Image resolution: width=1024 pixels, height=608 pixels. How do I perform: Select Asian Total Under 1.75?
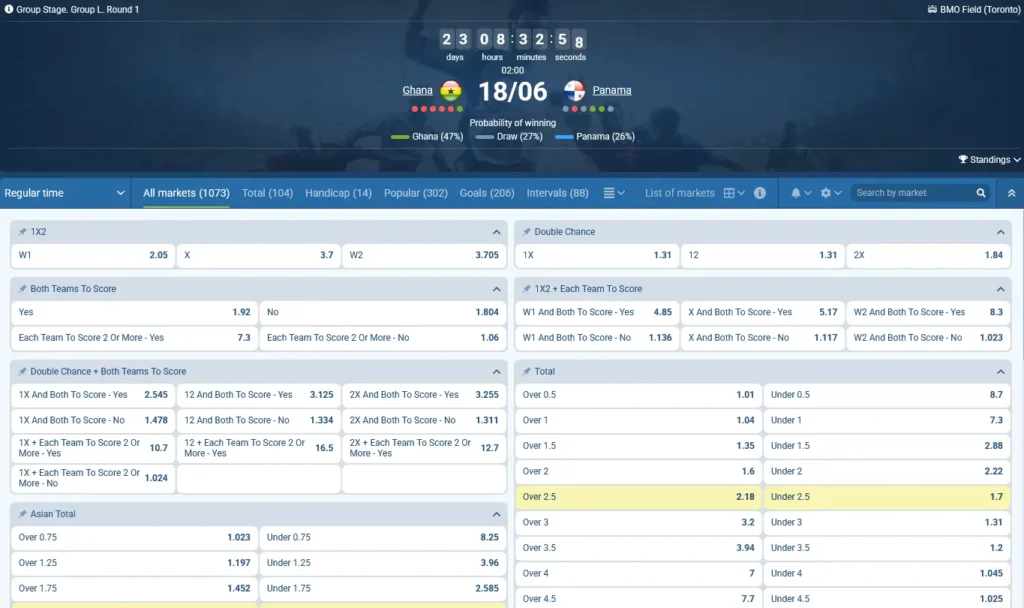pyautogui.click(x=383, y=588)
